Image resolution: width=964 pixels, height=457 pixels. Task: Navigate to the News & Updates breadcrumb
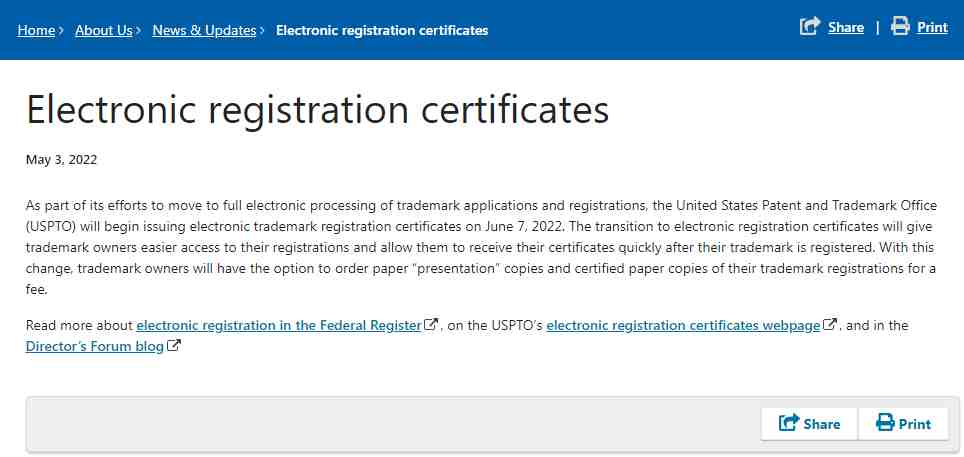pos(204,30)
